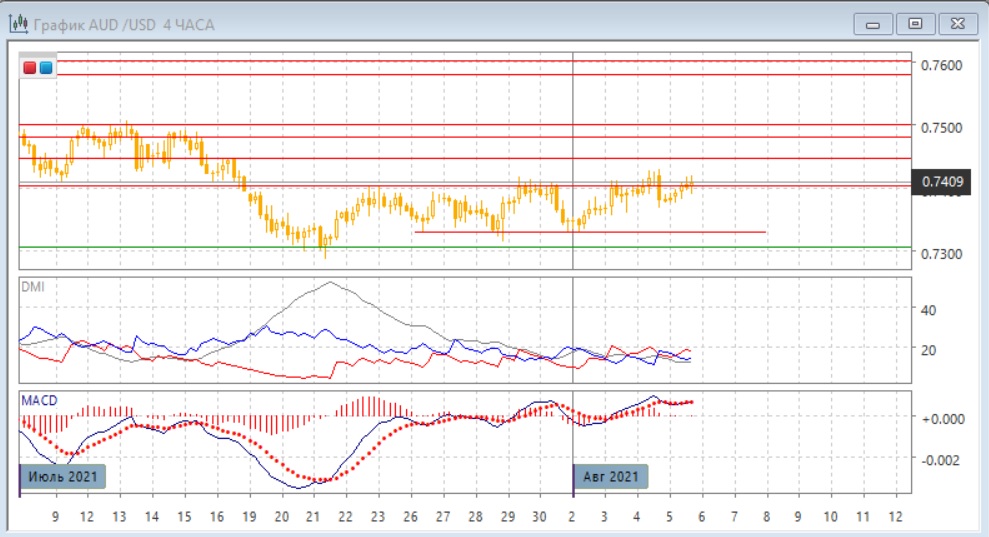989x537 pixels.
Task: Click the 0.7300 price axis label
Action: coord(942,254)
